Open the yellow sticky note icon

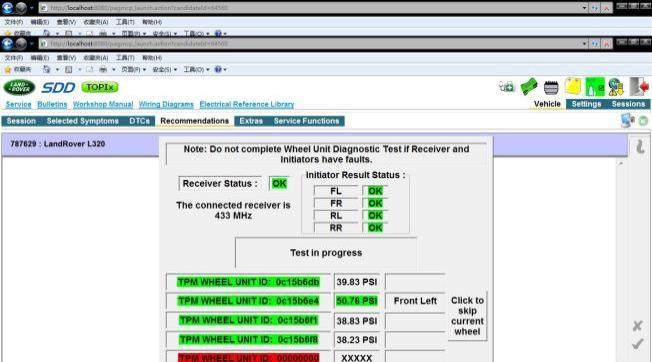coord(573,86)
